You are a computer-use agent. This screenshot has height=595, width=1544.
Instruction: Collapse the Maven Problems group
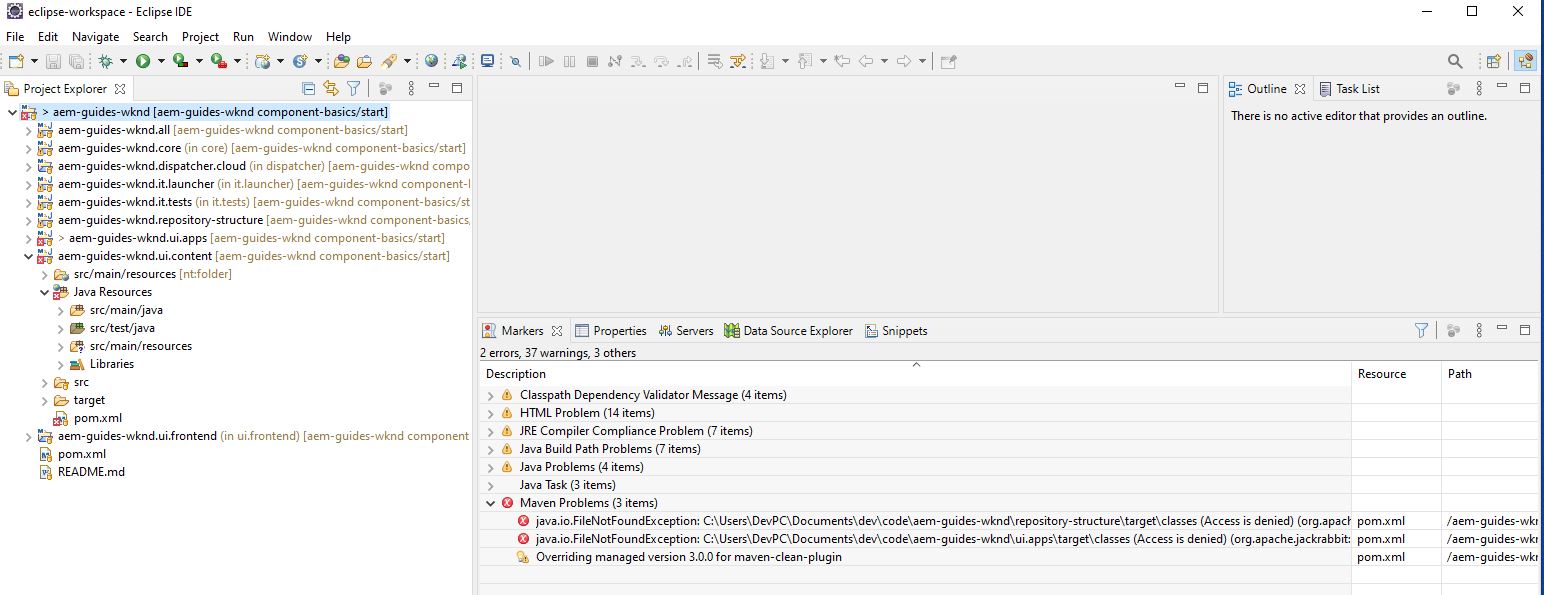click(490, 502)
